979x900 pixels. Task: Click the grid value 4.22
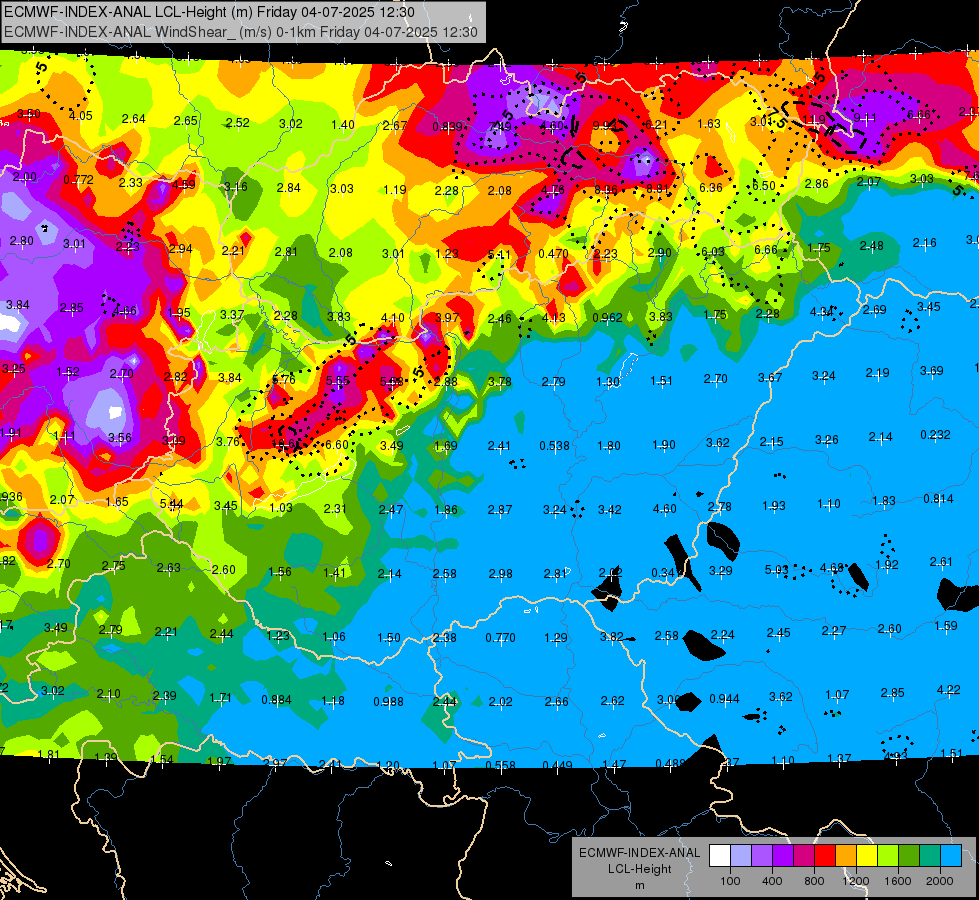click(x=949, y=690)
